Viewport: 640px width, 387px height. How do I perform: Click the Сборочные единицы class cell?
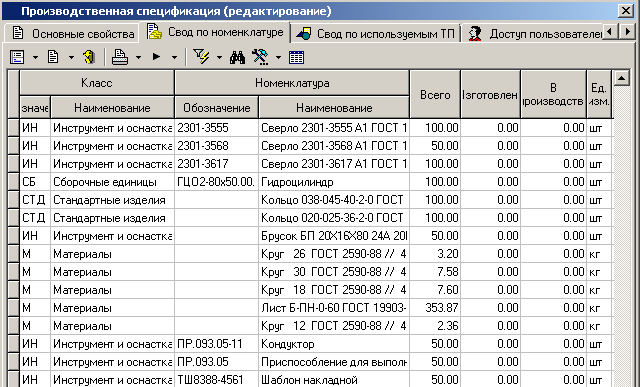coord(112,182)
